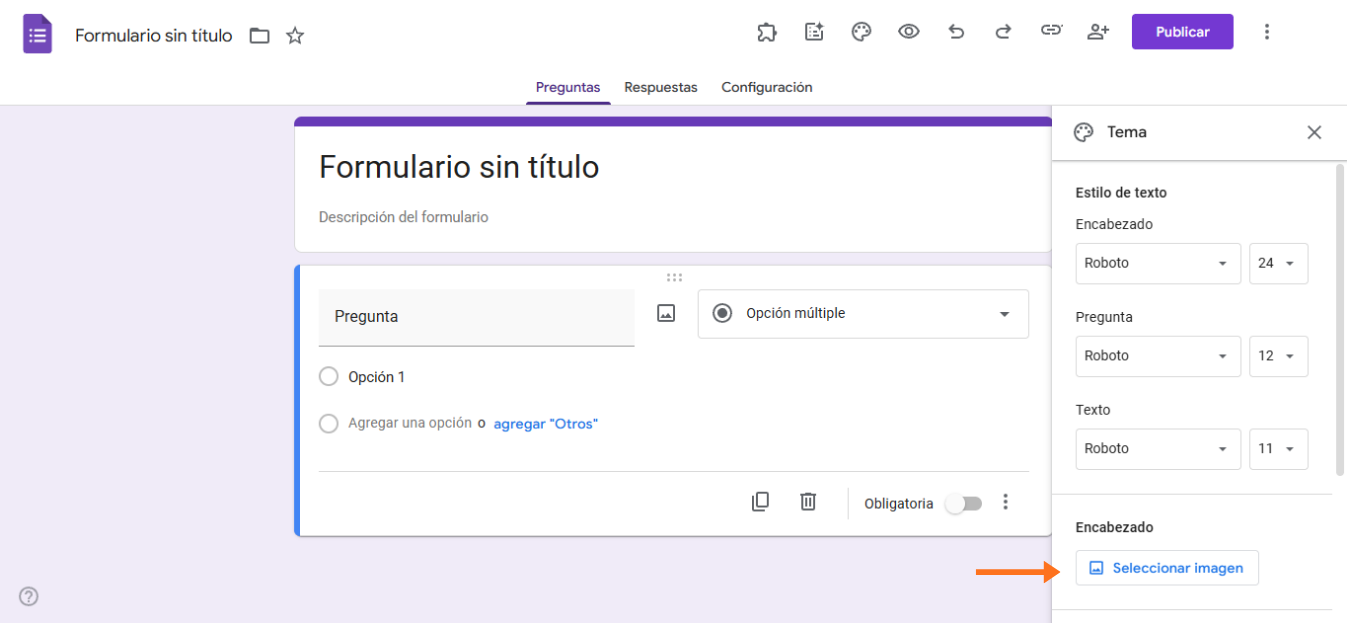Select the Opción 1 radio button
Screen dimensions: 1347x623
[328, 376]
